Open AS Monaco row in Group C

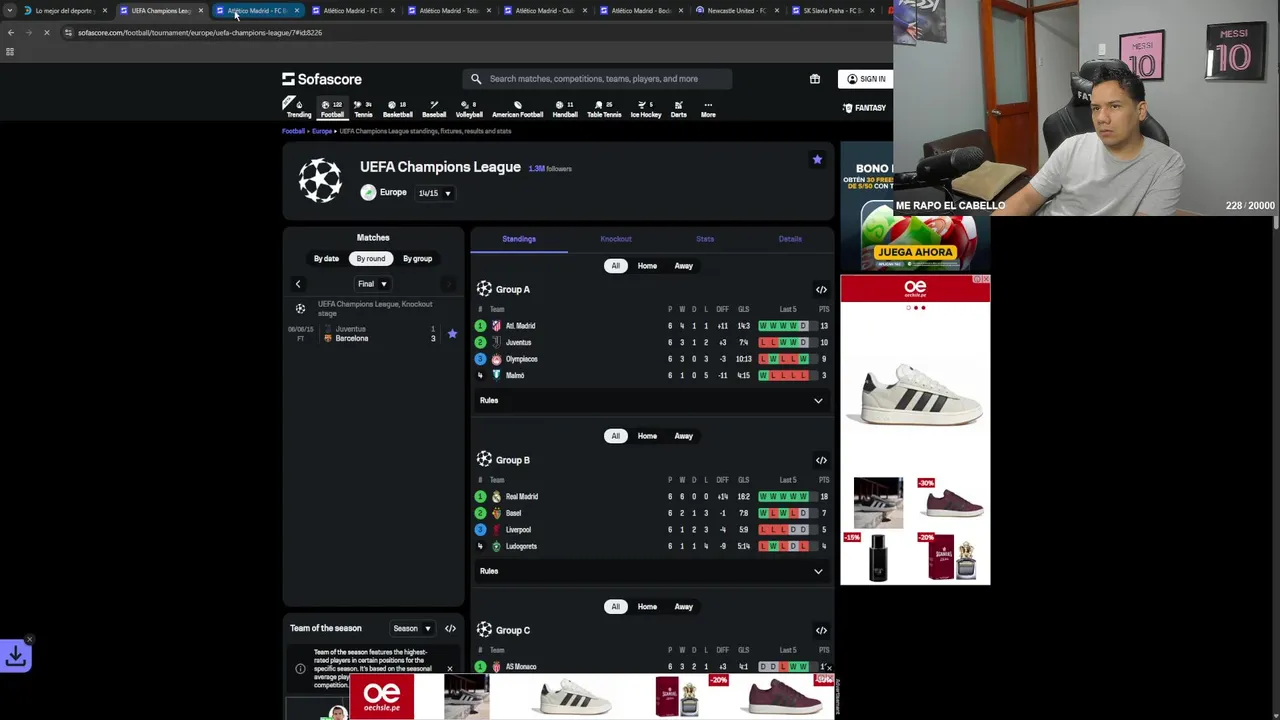(651, 667)
